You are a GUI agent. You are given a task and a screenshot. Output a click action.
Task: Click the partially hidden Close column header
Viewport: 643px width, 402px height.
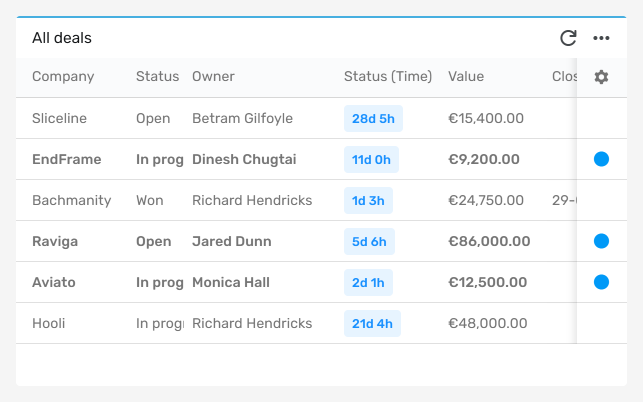[x=564, y=77]
